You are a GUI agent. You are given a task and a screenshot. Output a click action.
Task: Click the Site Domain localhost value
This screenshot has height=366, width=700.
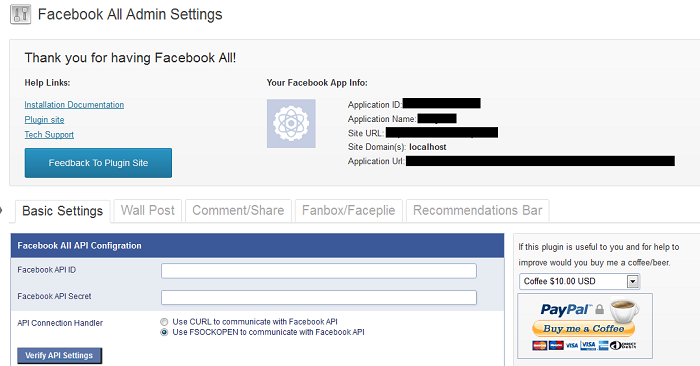click(x=428, y=147)
